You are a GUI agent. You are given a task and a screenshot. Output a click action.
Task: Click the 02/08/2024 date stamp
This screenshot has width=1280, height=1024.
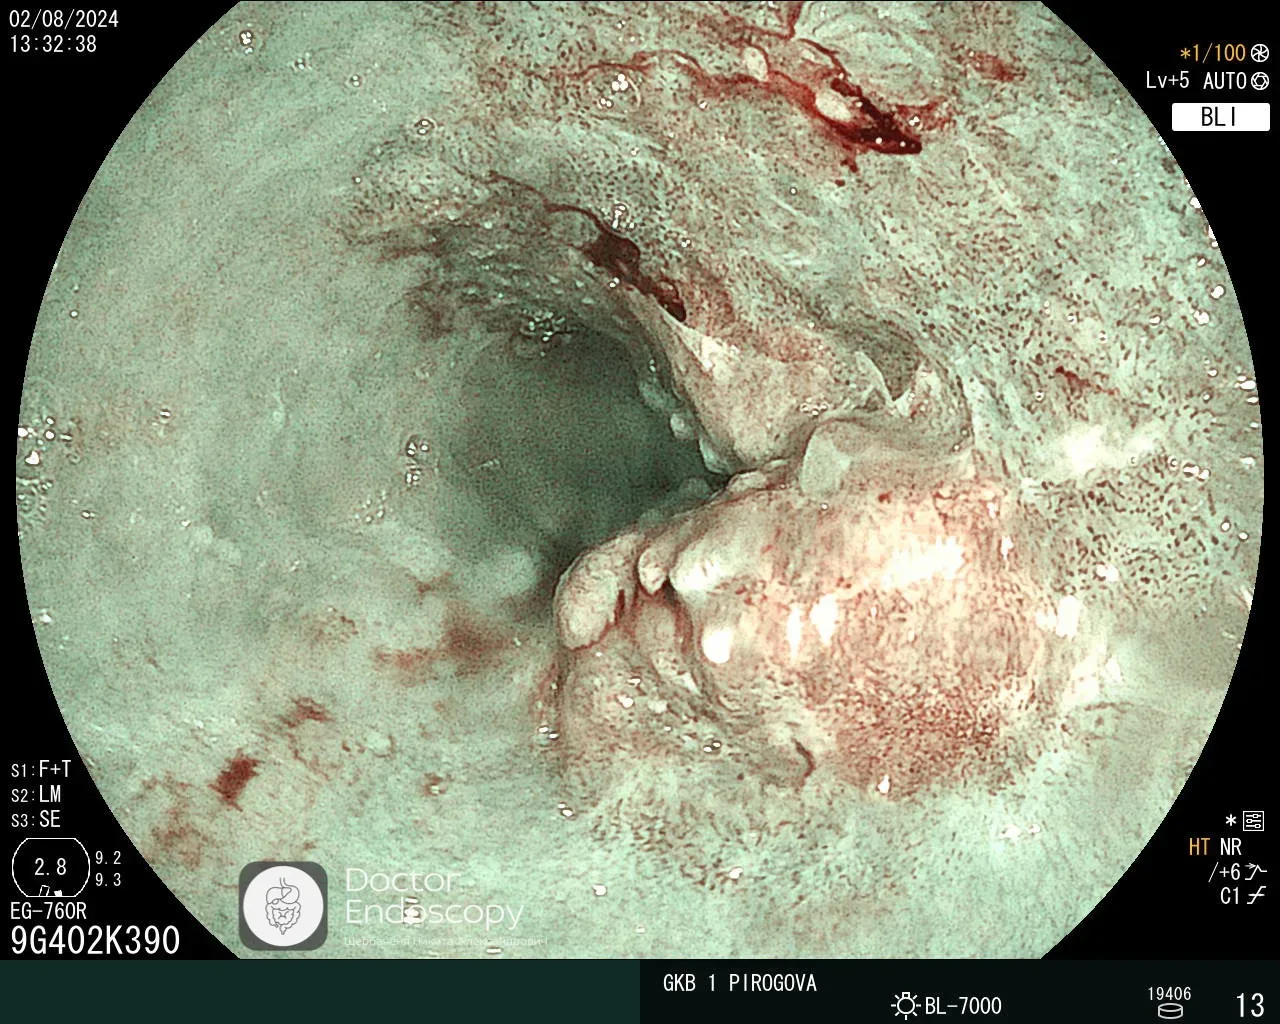(x=64, y=20)
